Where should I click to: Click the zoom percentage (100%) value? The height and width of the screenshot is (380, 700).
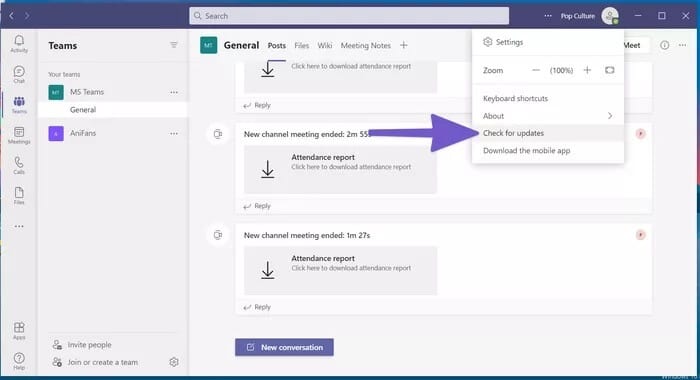[x=561, y=71]
